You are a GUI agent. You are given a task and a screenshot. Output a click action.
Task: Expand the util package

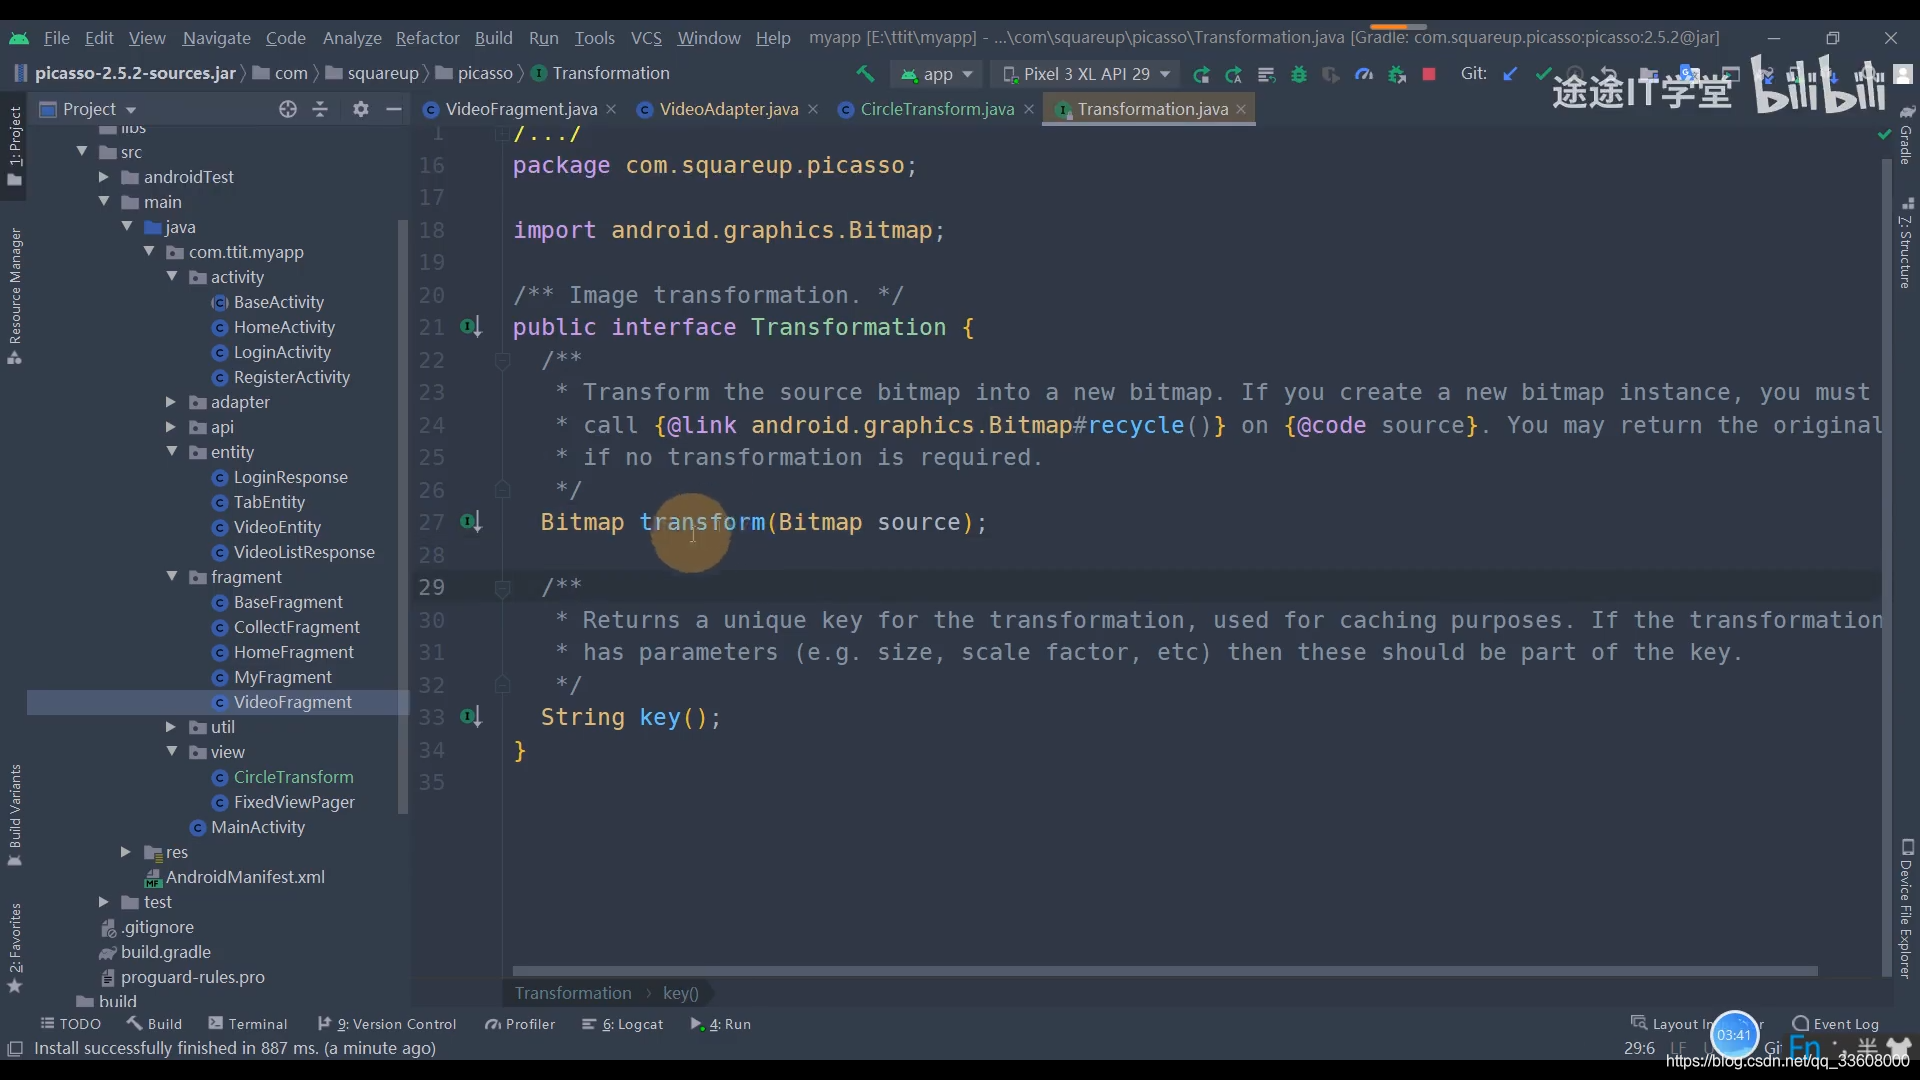click(x=170, y=727)
